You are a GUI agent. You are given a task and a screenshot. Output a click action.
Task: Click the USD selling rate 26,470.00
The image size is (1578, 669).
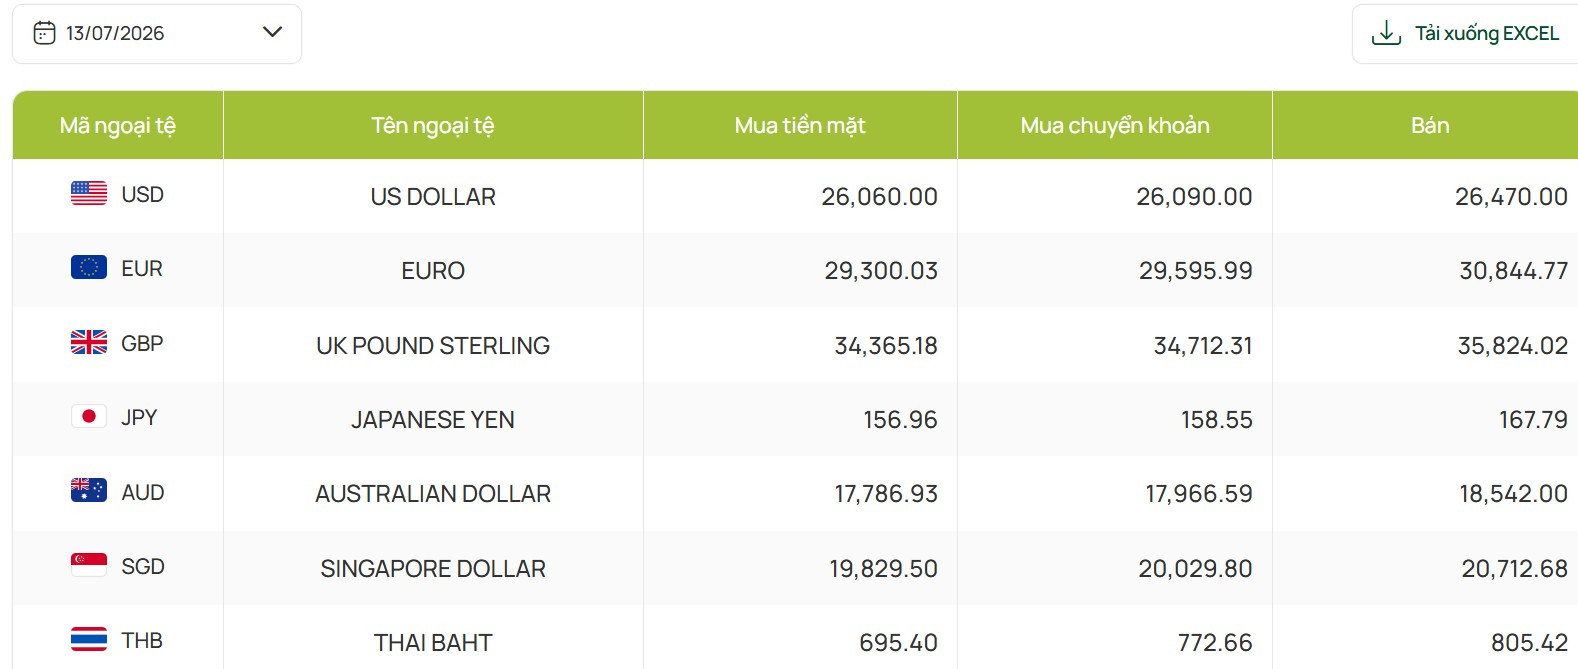pyautogui.click(x=1511, y=197)
